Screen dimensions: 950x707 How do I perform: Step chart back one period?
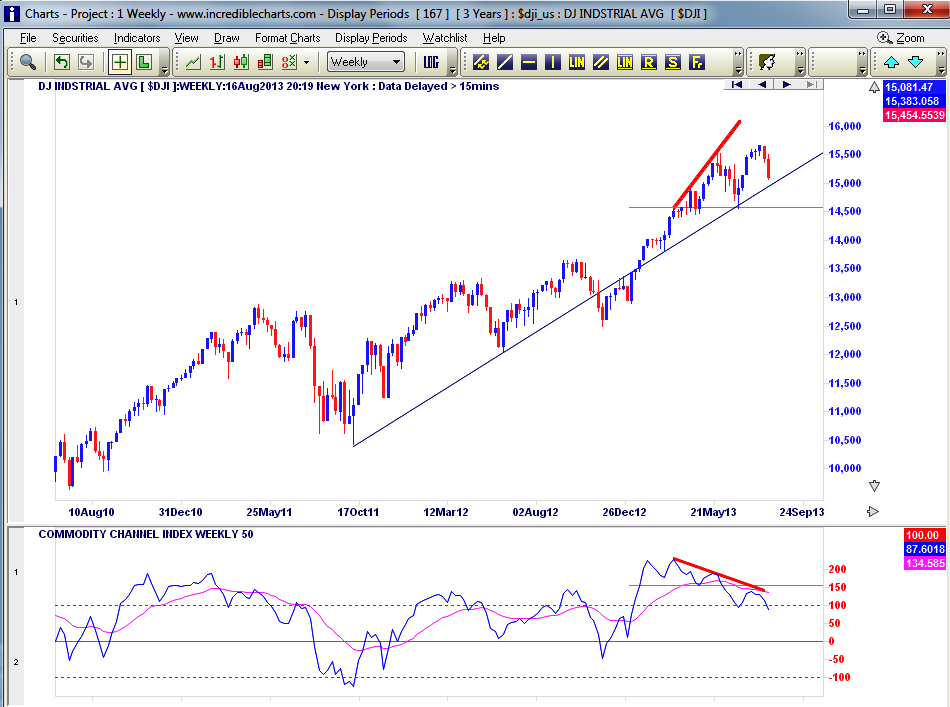click(x=762, y=84)
